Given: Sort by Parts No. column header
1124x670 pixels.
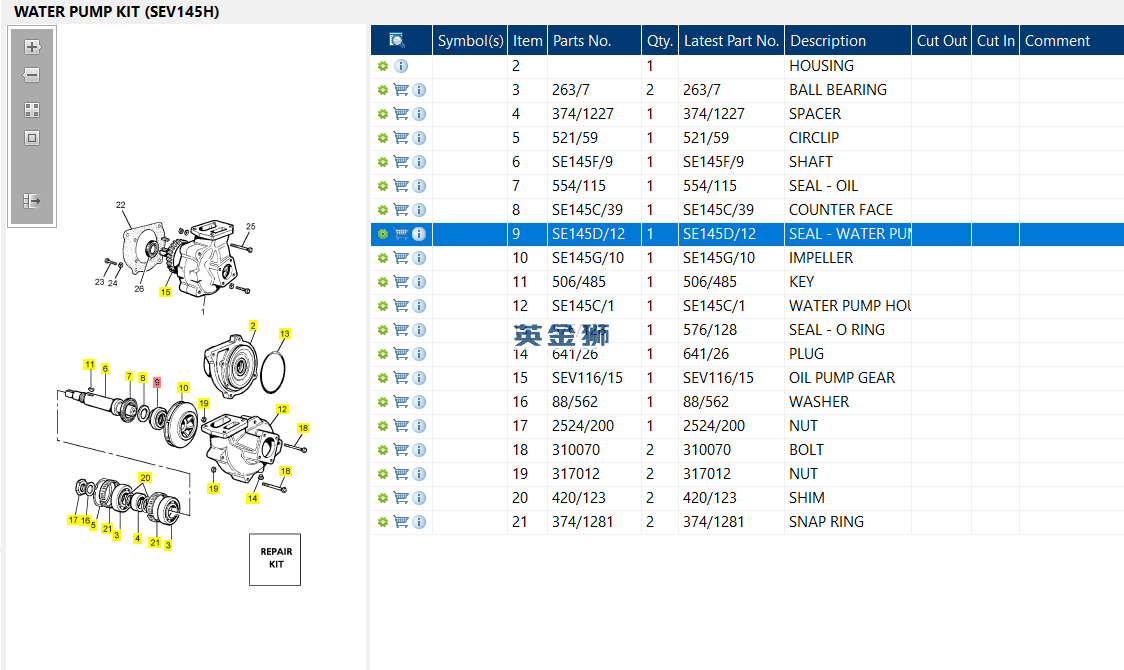Looking at the screenshot, I should (x=594, y=41).
